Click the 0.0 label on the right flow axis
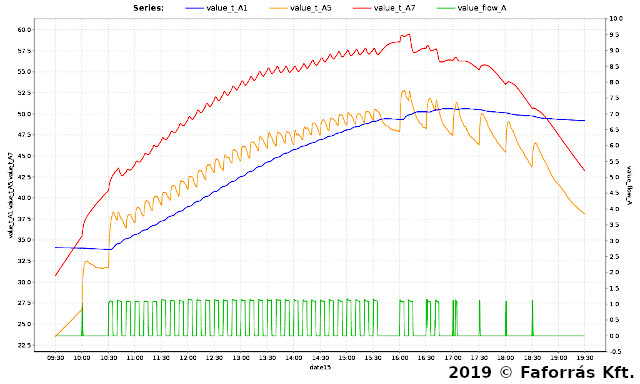This screenshot has width=640, height=384. [615, 336]
